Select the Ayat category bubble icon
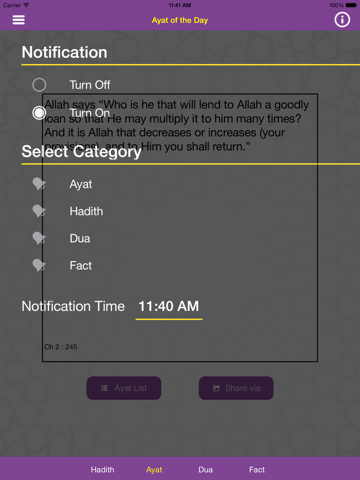 (39, 184)
